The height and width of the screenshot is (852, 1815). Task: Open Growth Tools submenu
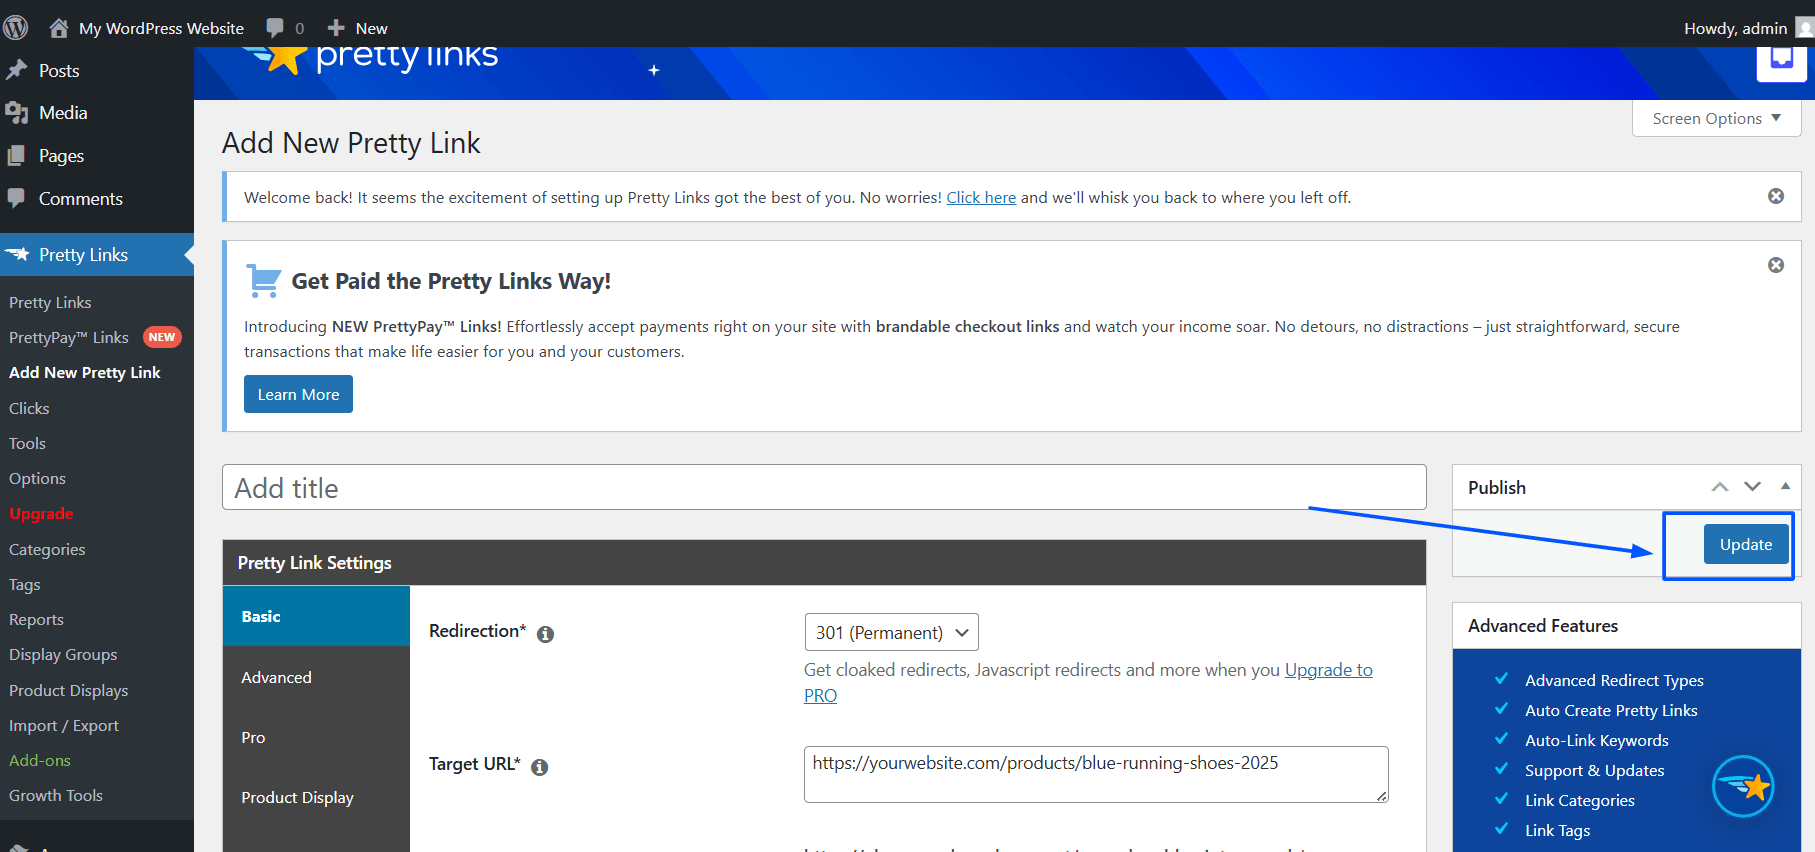coord(56,795)
